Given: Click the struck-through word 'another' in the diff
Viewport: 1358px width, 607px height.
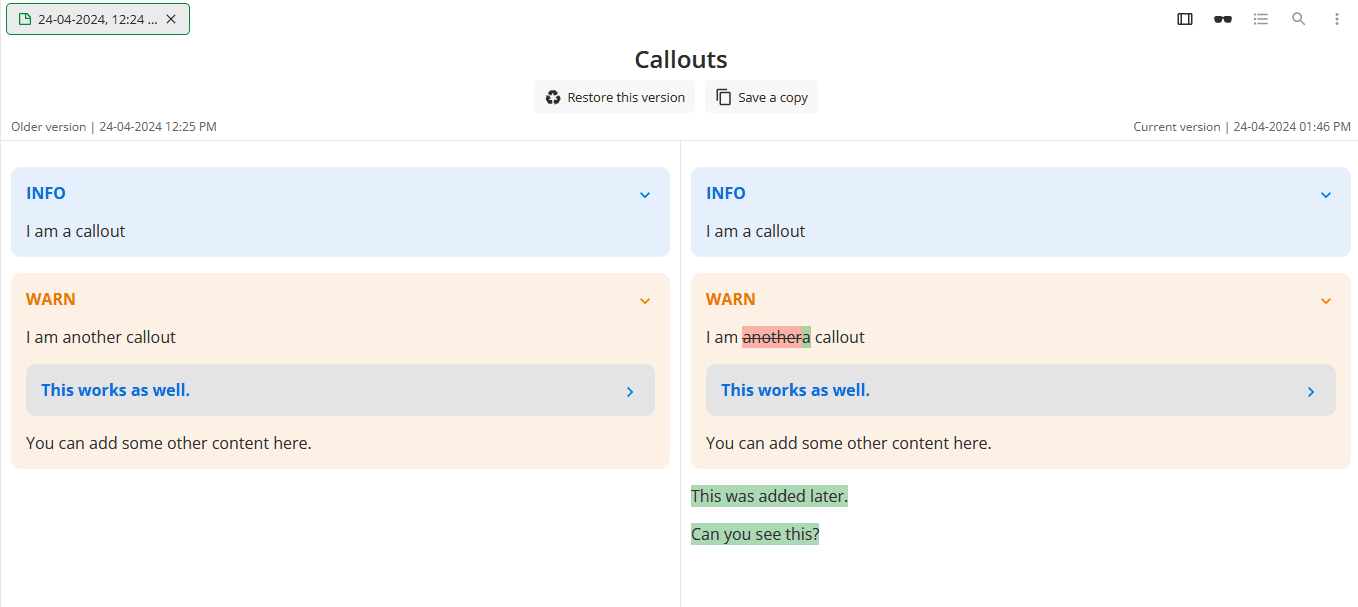Looking at the screenshot, I should tap(770, 337).
